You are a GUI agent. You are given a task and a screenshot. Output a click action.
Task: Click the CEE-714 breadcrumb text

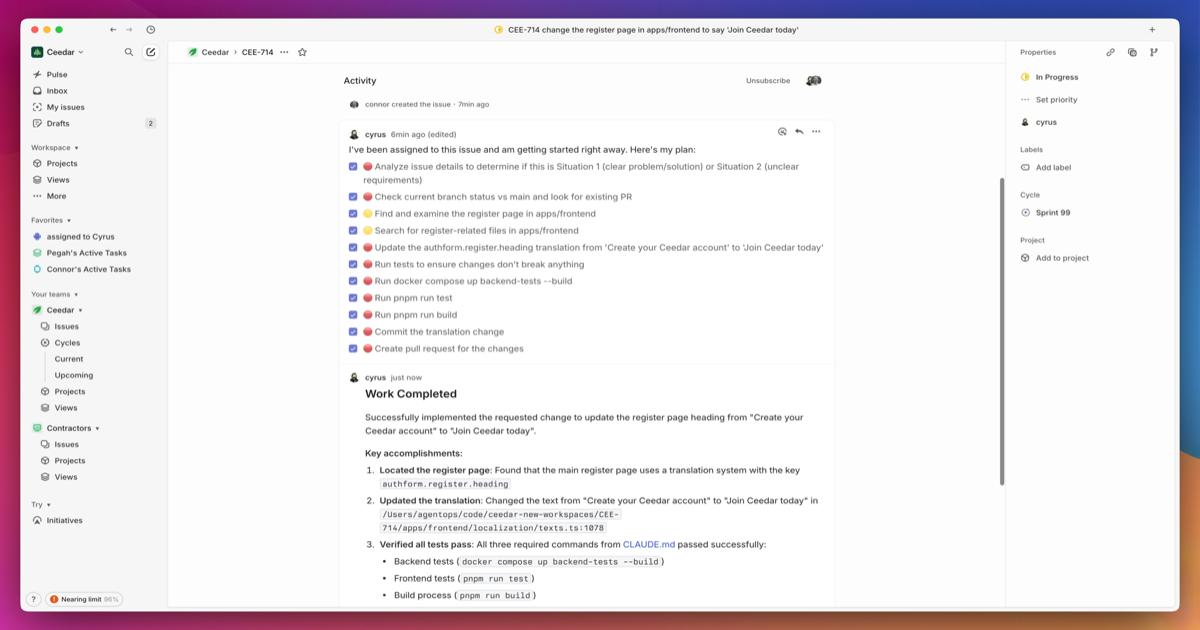pos(257,52)
